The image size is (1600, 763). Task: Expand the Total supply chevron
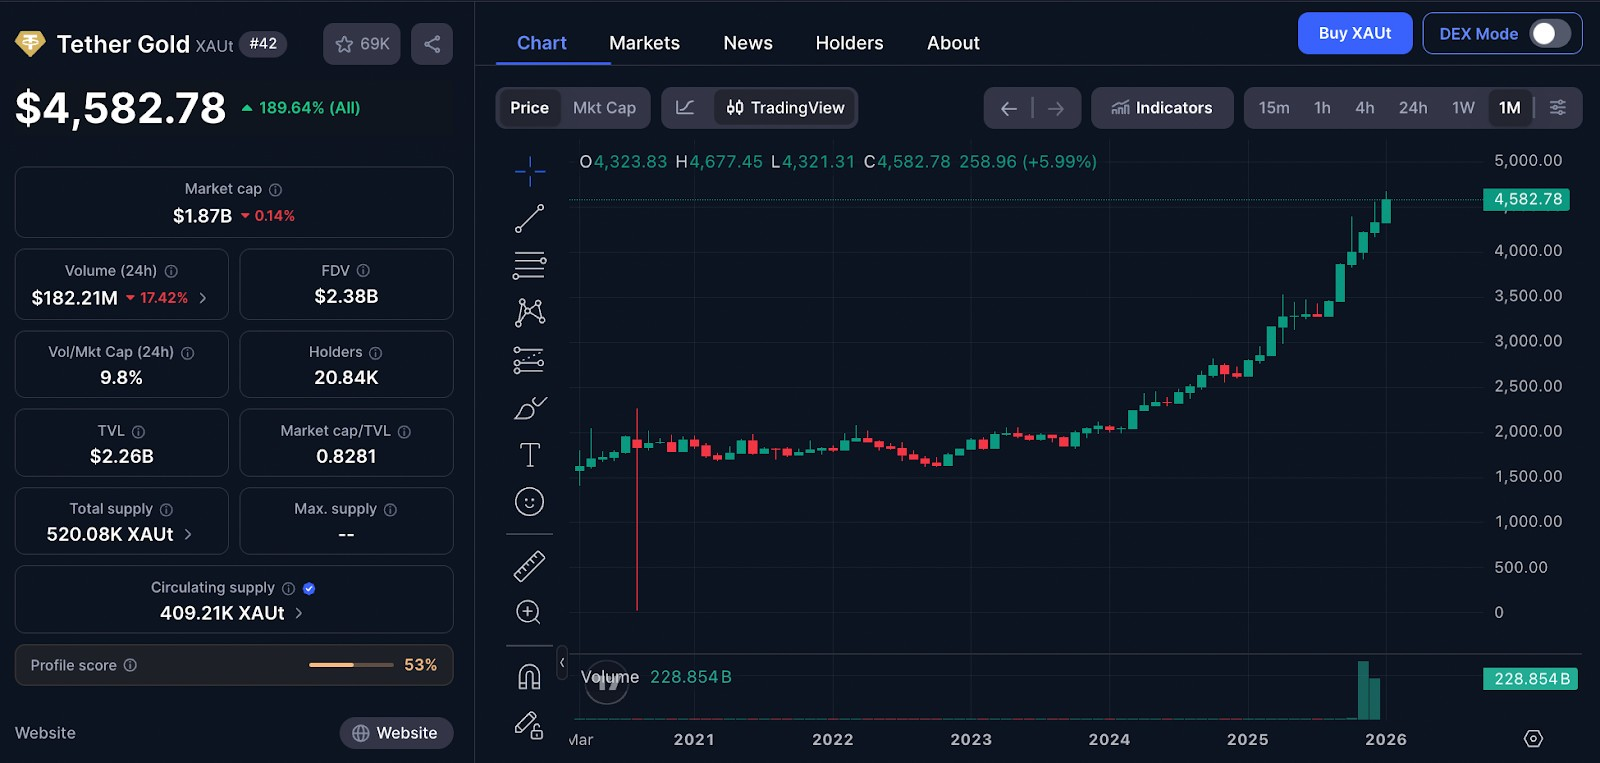(x=188, y=535)
